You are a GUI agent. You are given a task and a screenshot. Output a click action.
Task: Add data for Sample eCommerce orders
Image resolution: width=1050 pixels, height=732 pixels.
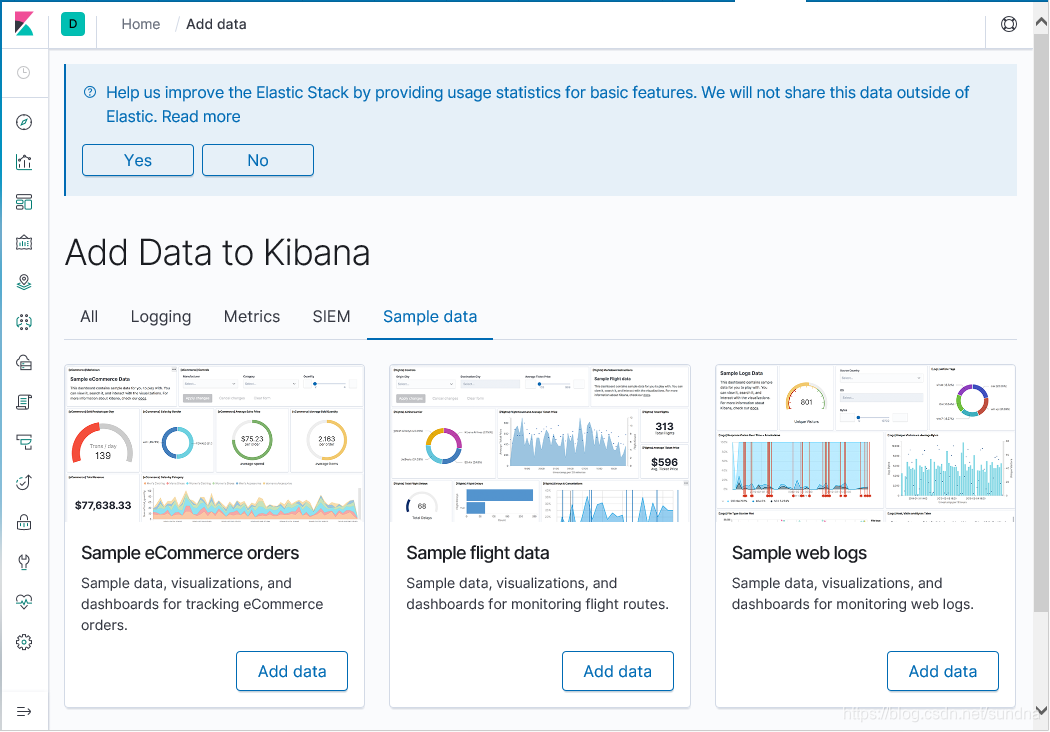pyautogui.click(x=292, y=671)
